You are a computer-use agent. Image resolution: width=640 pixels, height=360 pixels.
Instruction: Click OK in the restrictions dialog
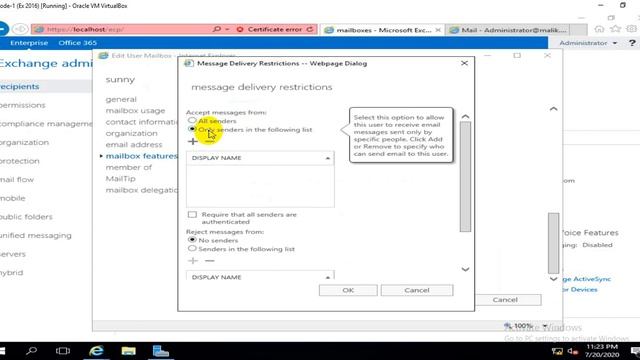click(x=348, y=290)
